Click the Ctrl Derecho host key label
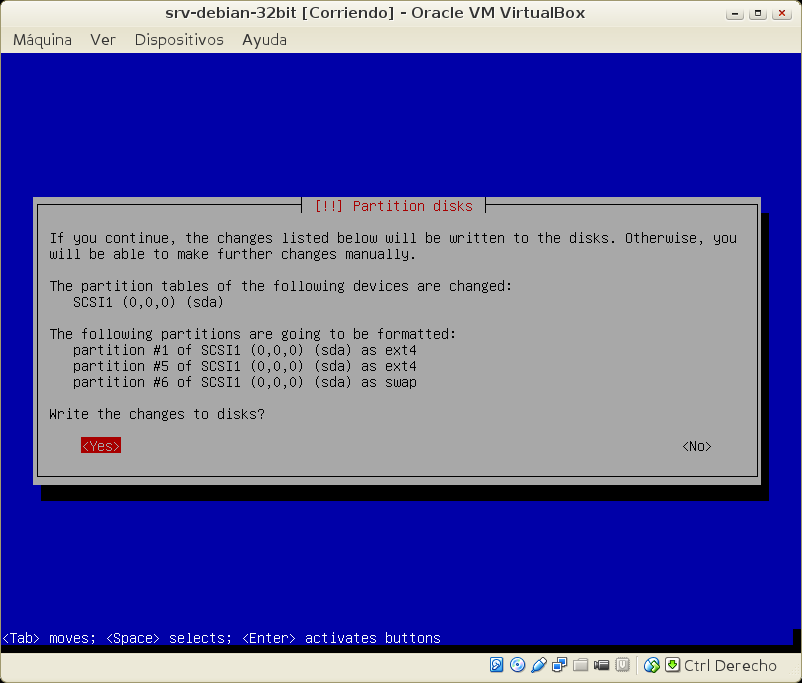 pyautogui.click(x=730, y=665)
